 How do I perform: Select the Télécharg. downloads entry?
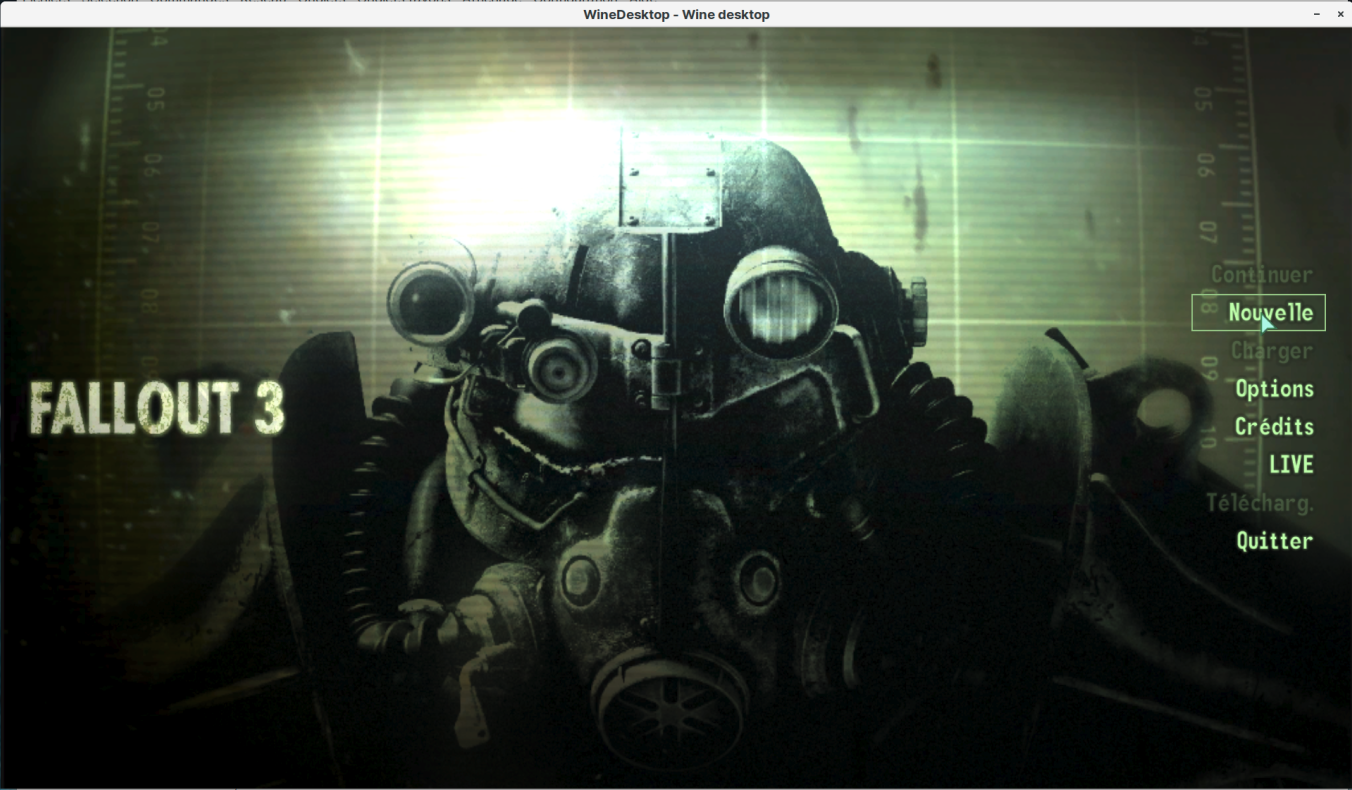click(x=1259, y=503)
